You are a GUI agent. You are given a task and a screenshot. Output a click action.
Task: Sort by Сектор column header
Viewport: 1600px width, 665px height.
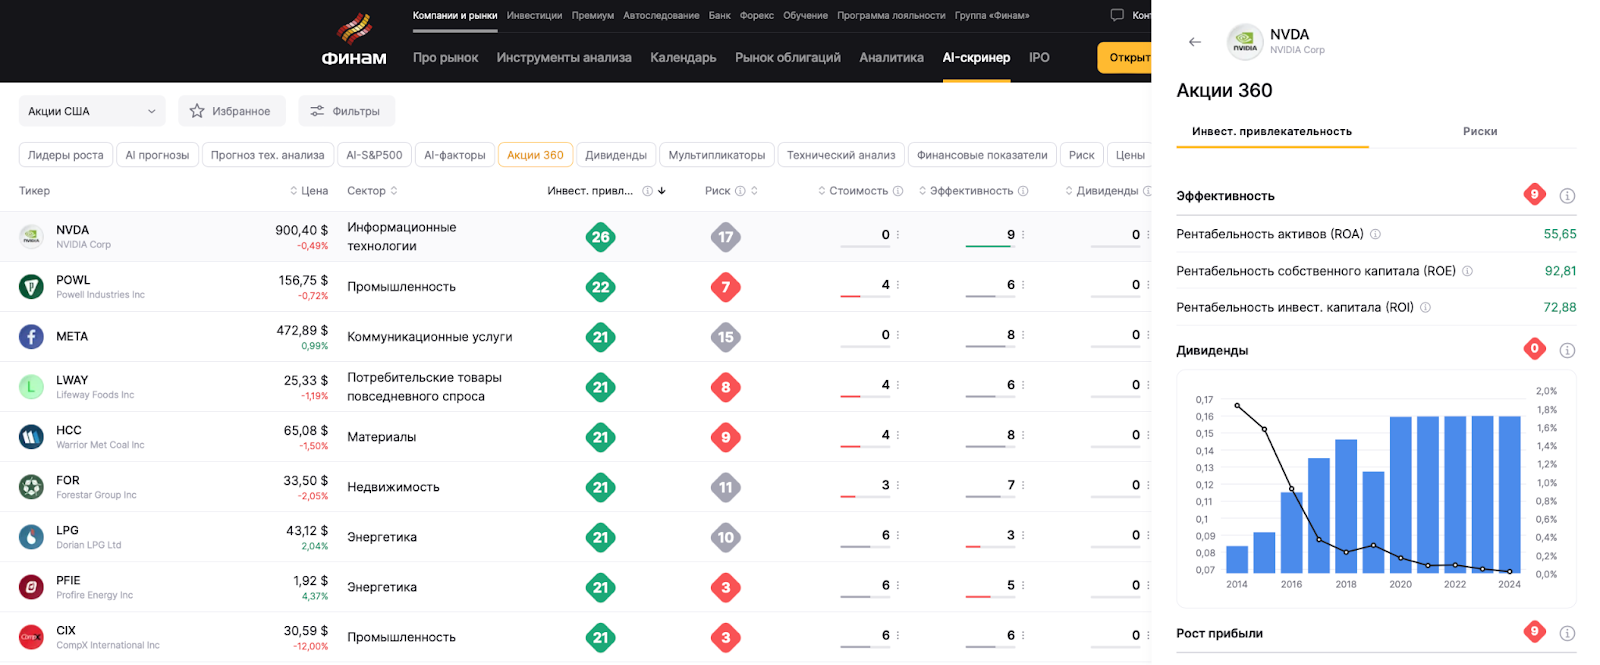[x=371, y=191]
